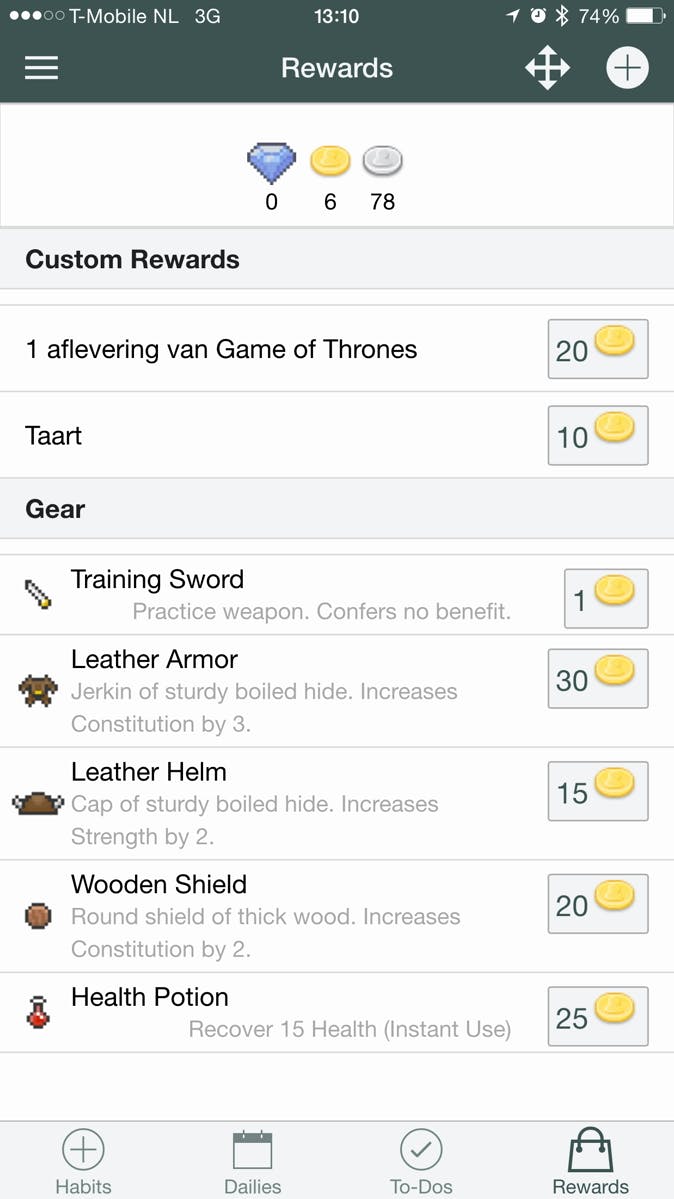The image size is (674, 1199).
Task: Tap the reorder arrows icon
Action: pyautogui.click(x=547, y=68)
